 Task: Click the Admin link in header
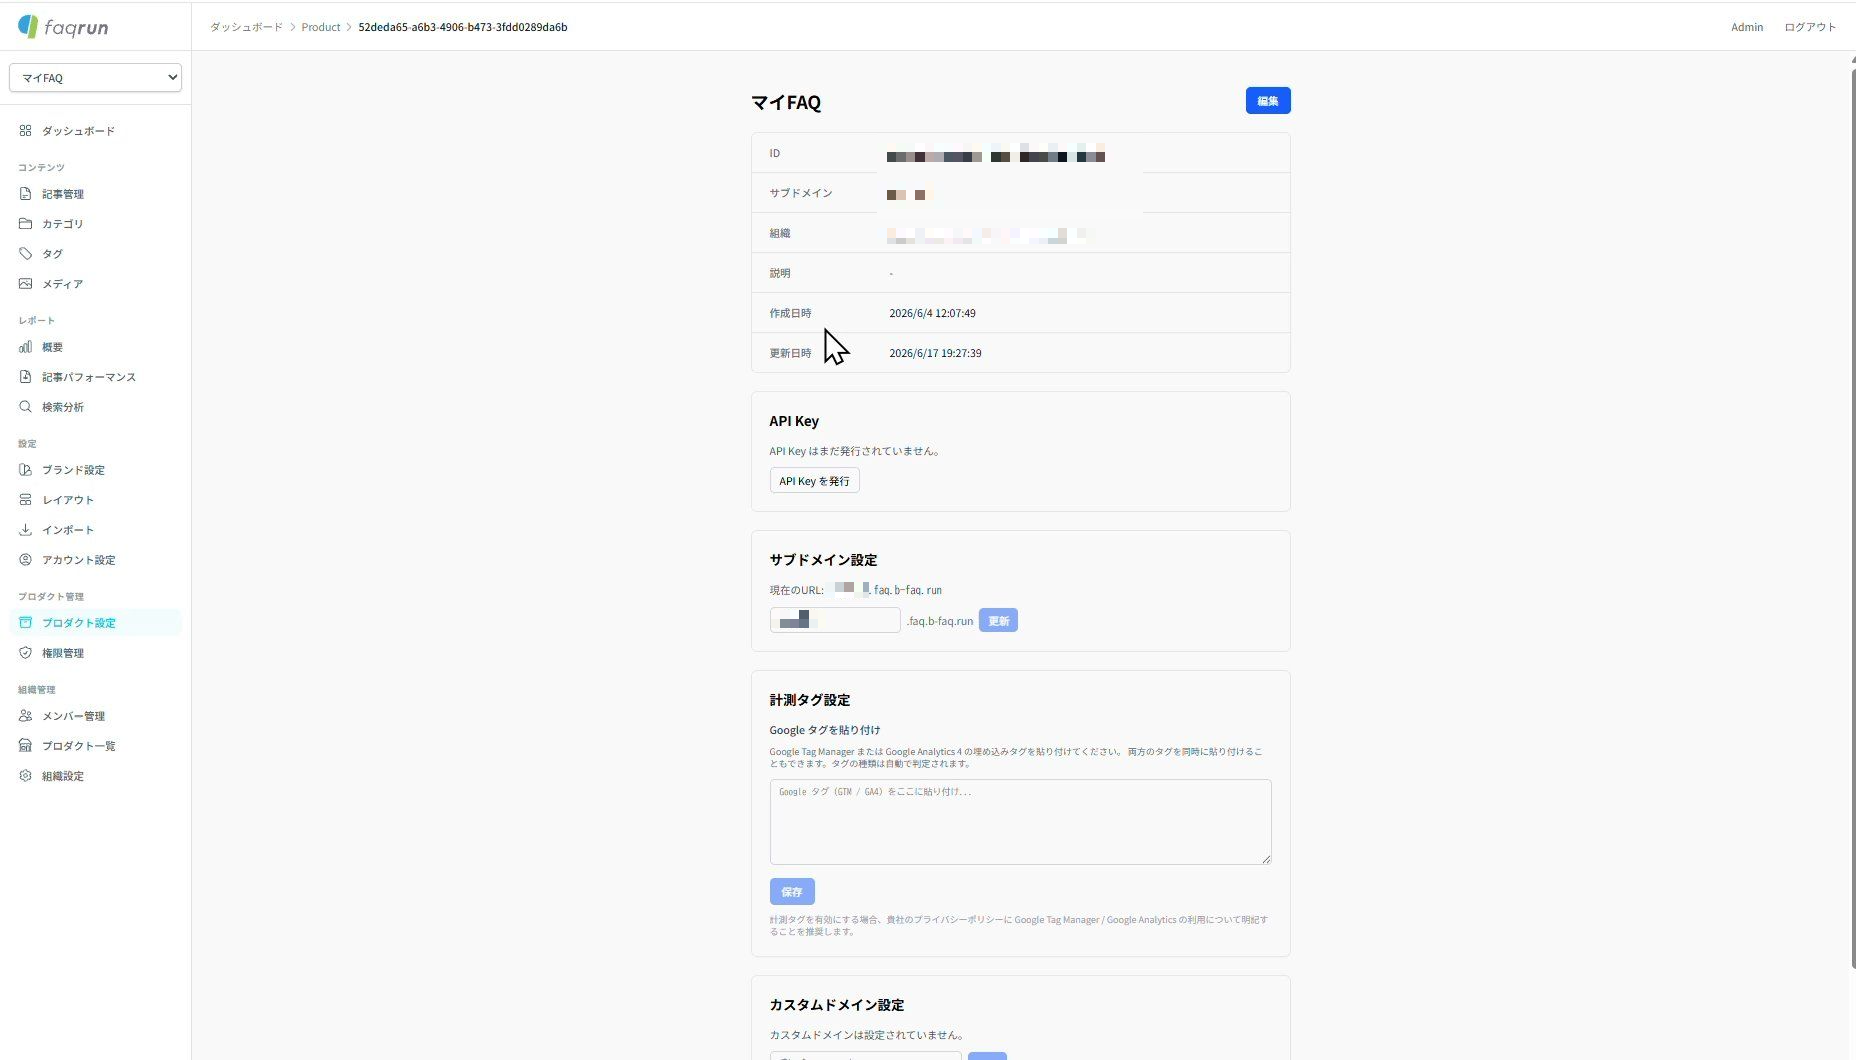coord(1747,27)
